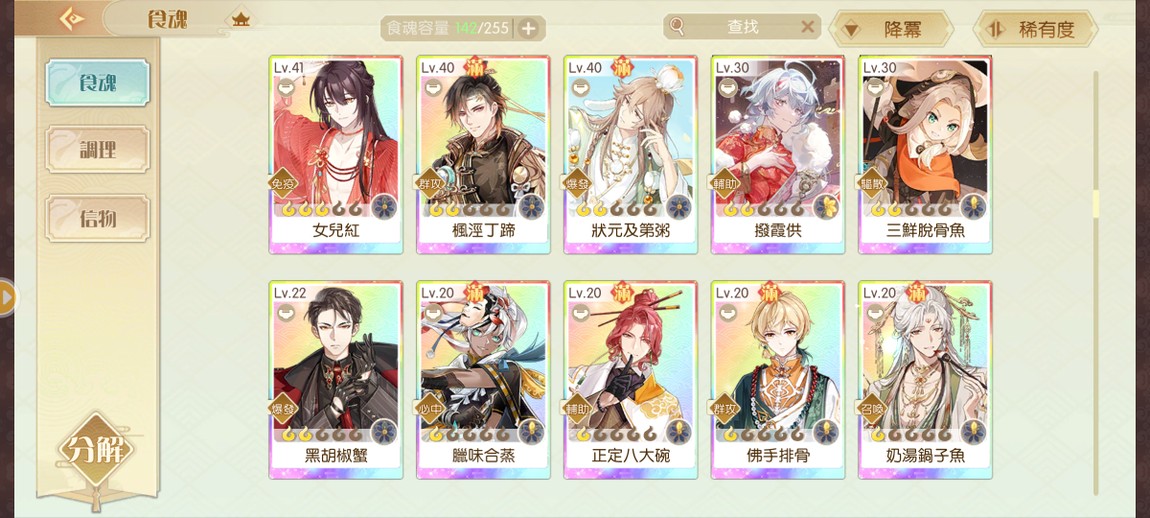
Task: Tap 女兒紅 card's element flower badge
Action: [x=384, y=206]
